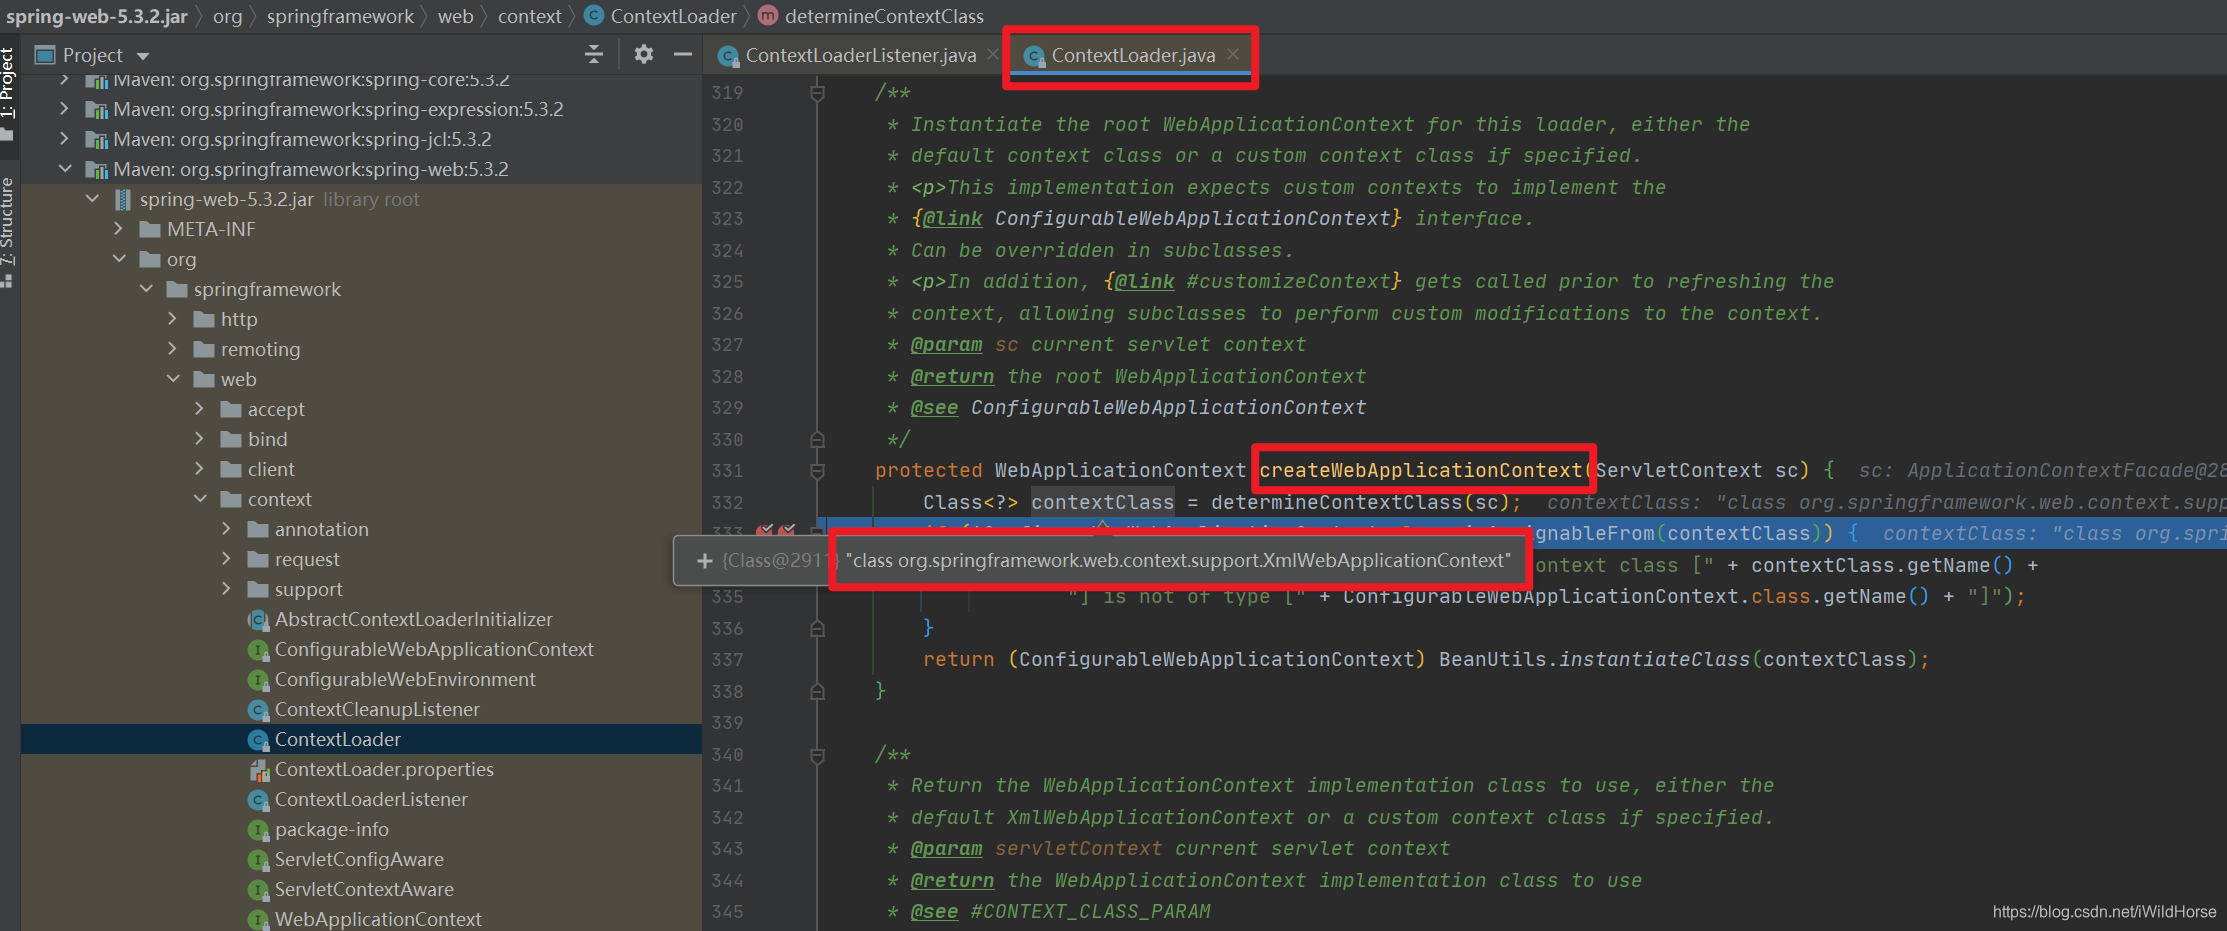The width and height of the screenshot is (2227, 931).
Task: Fold the Javadoc comment at line 319
Action: click(x=817, y=93)
